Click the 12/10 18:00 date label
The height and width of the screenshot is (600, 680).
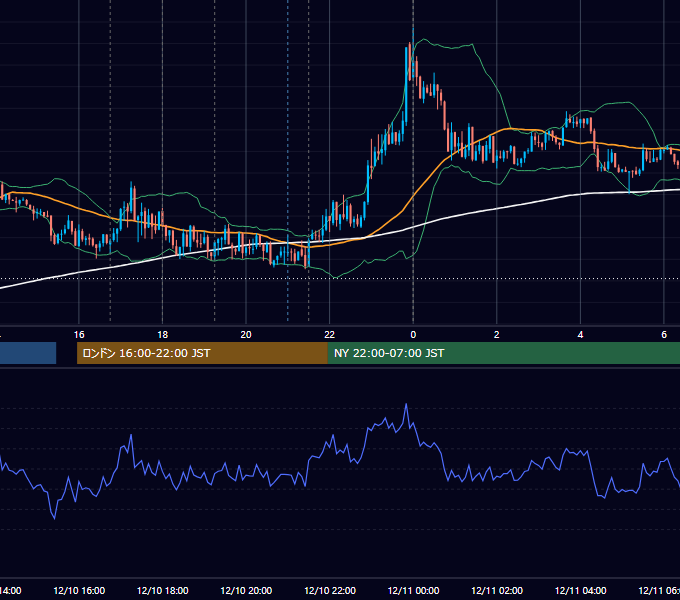click(x=163, y=590)
